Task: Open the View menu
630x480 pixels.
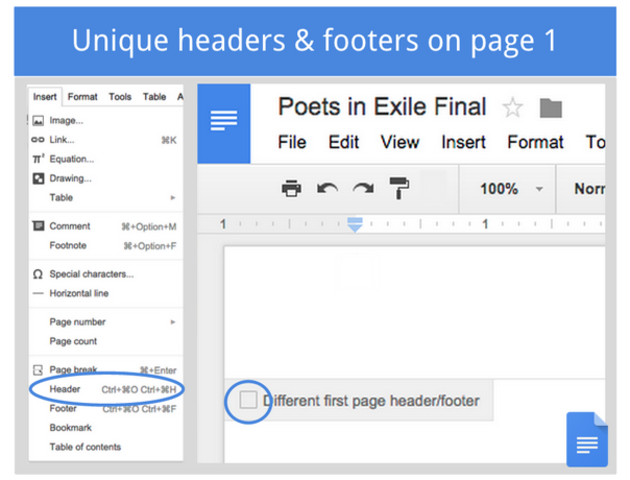Action: coord(400,142)
